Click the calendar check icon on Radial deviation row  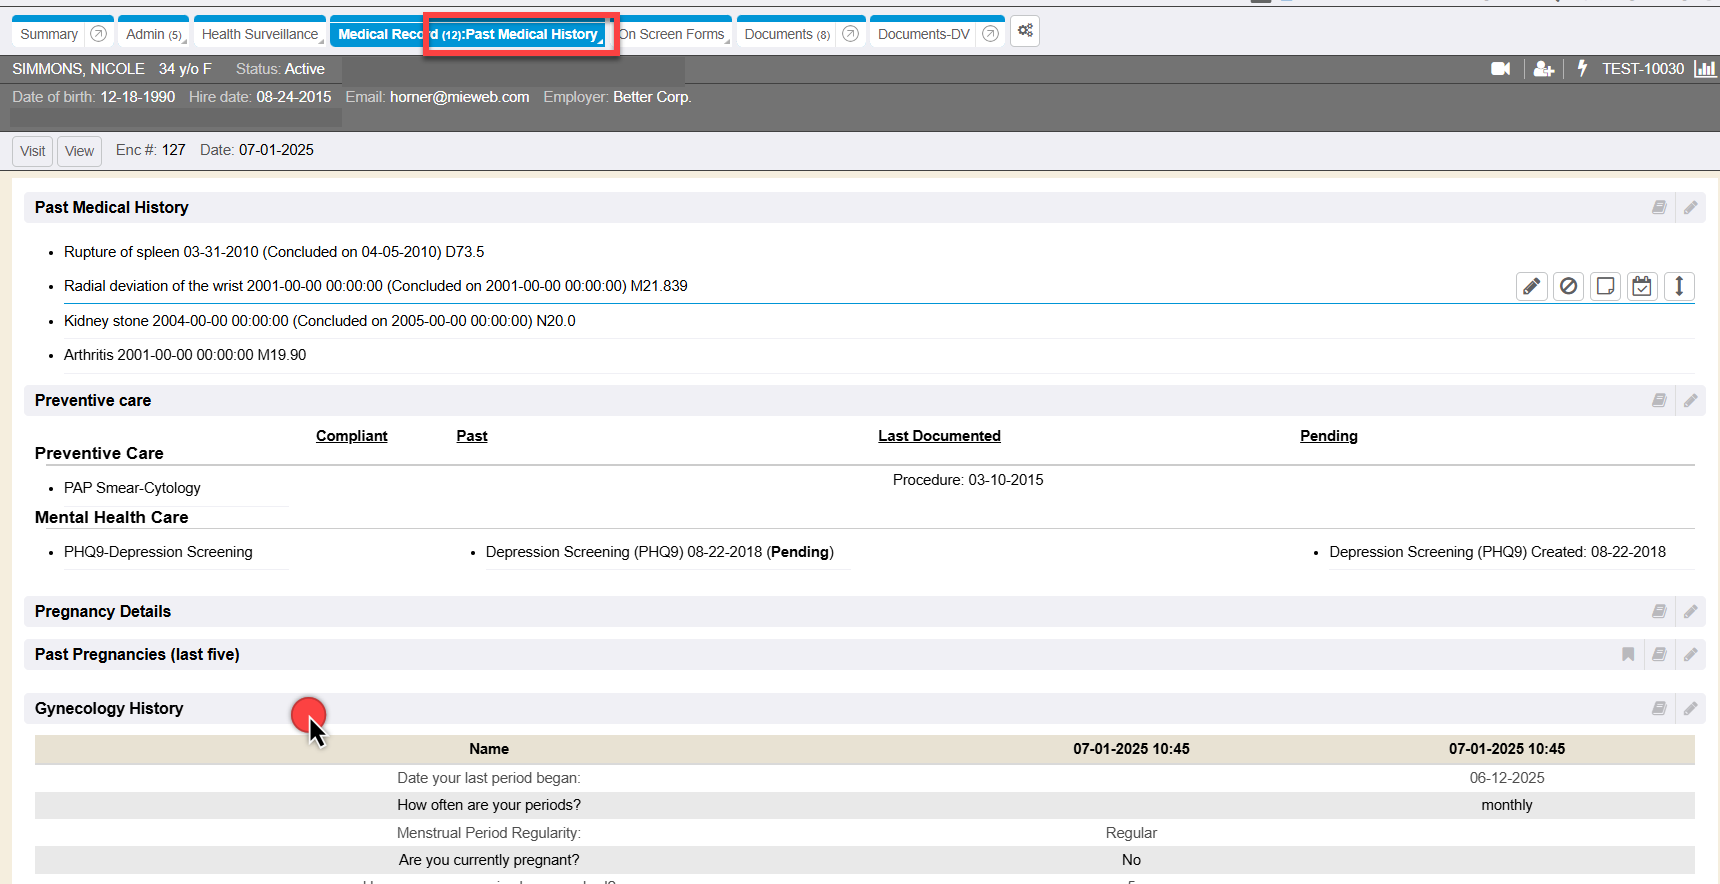[1642, 287]
